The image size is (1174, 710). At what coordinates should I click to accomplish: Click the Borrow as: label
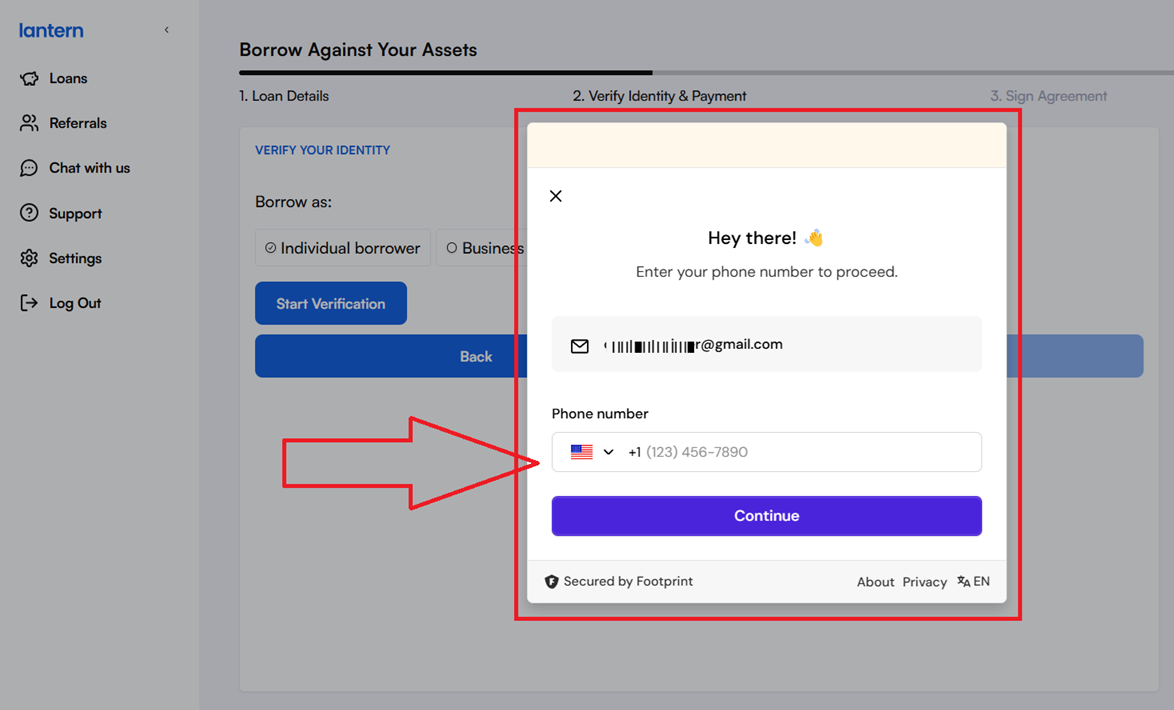tap(294, 202)
